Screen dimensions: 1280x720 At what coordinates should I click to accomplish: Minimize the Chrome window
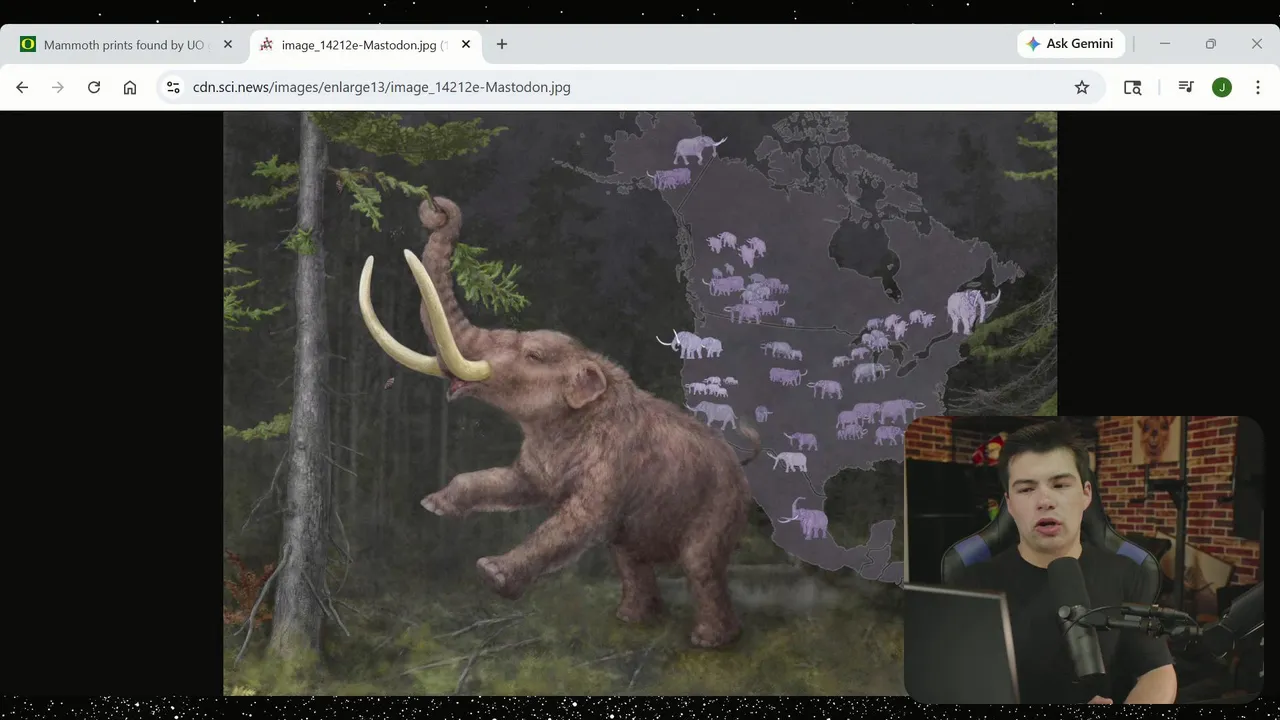pos(1165,44)
